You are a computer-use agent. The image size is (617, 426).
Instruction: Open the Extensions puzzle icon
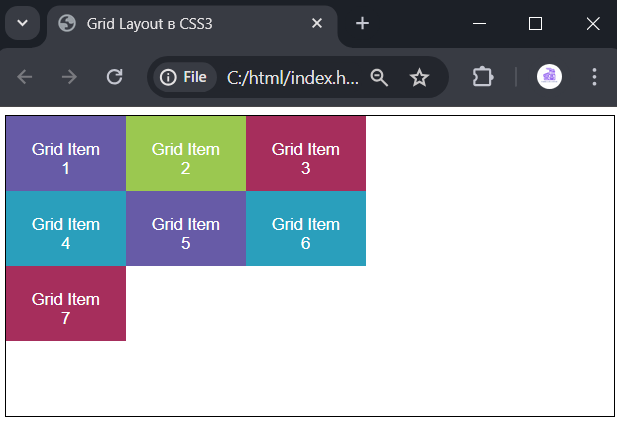[483, 77]
